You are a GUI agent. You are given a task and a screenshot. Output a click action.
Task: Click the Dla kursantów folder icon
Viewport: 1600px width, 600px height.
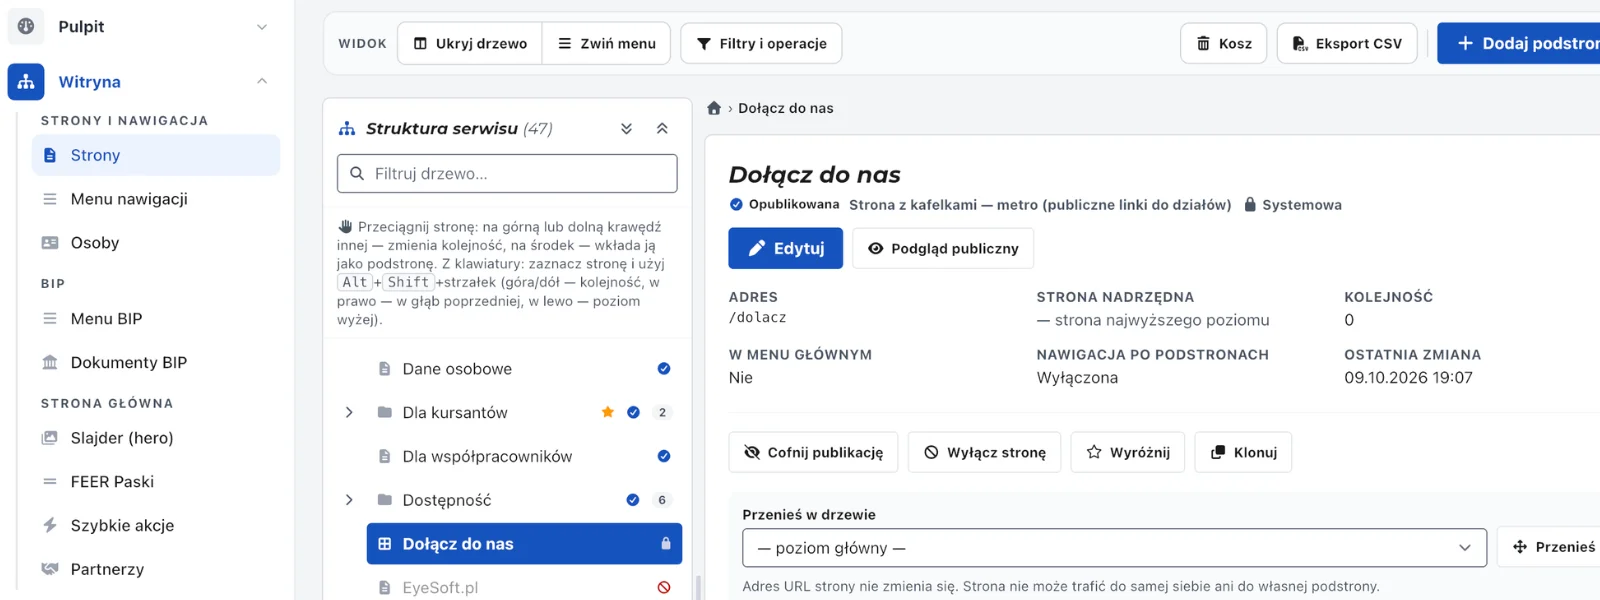(384, 412)
